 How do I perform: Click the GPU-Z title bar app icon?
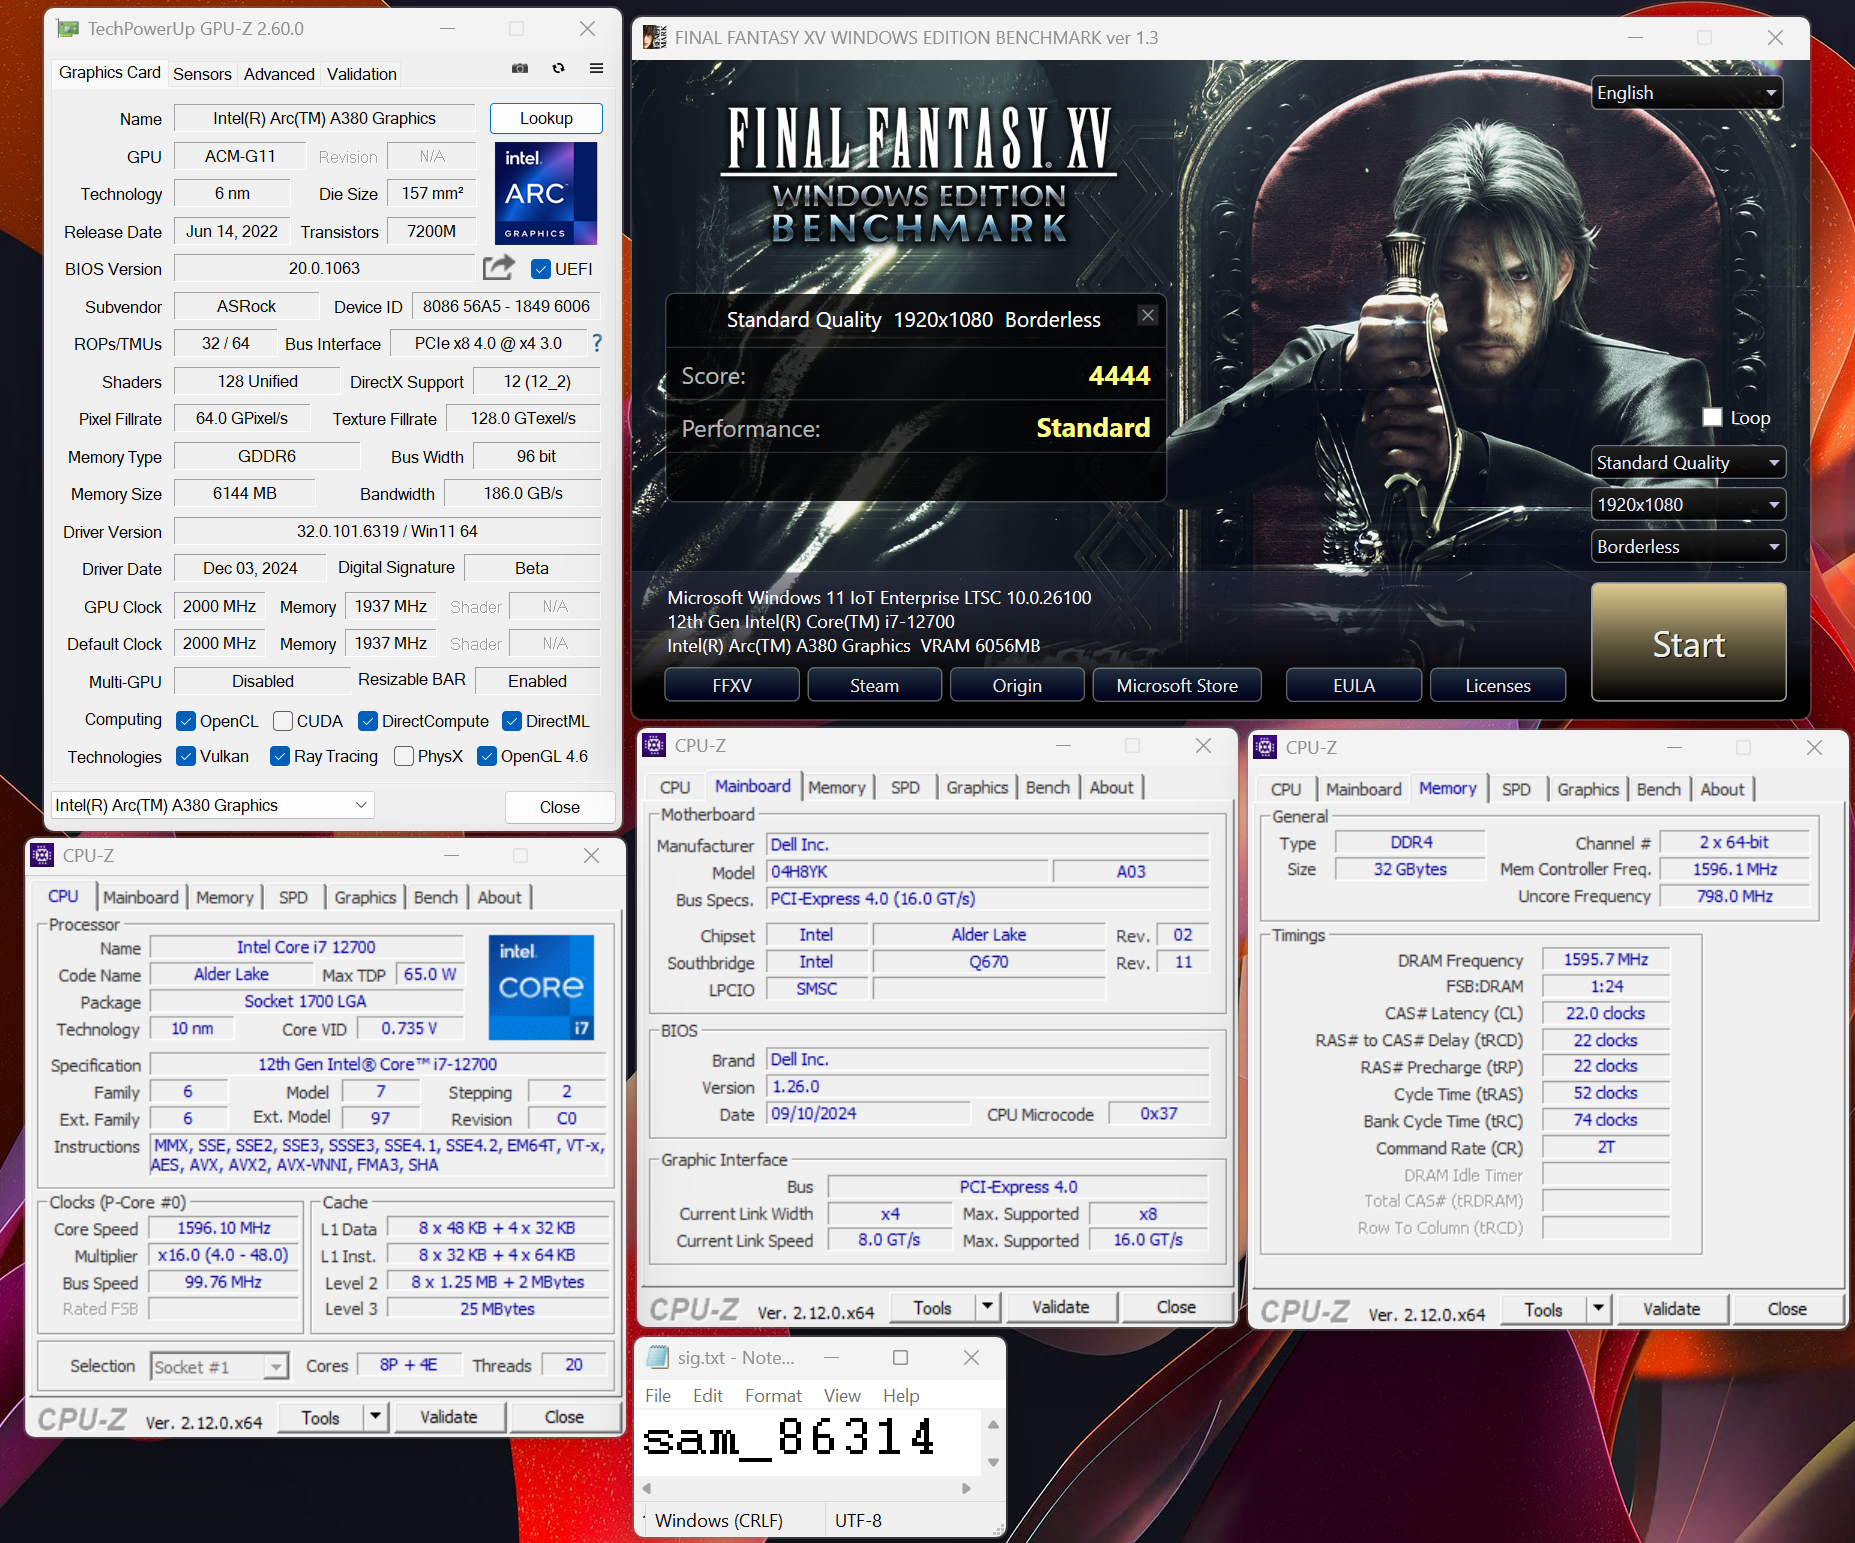pyautogui.click(x=67, y=28)
